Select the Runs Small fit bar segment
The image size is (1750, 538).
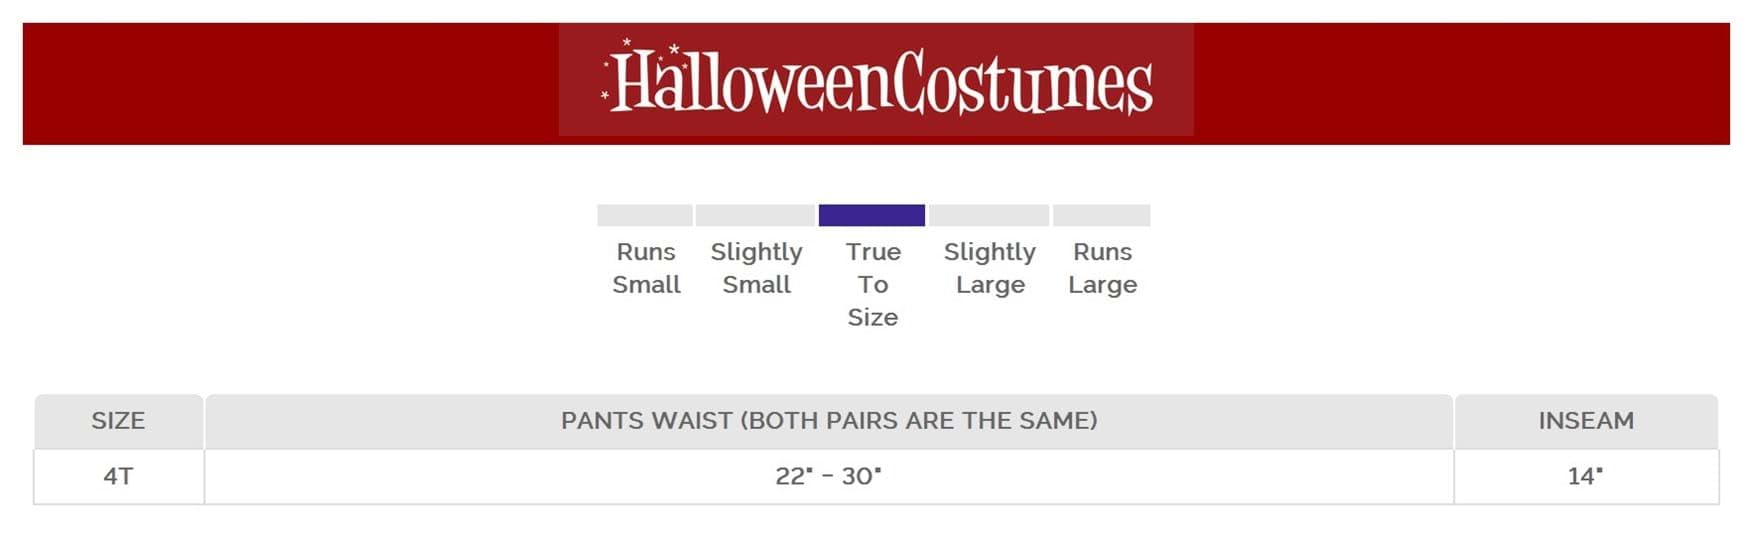coord(645,215)
